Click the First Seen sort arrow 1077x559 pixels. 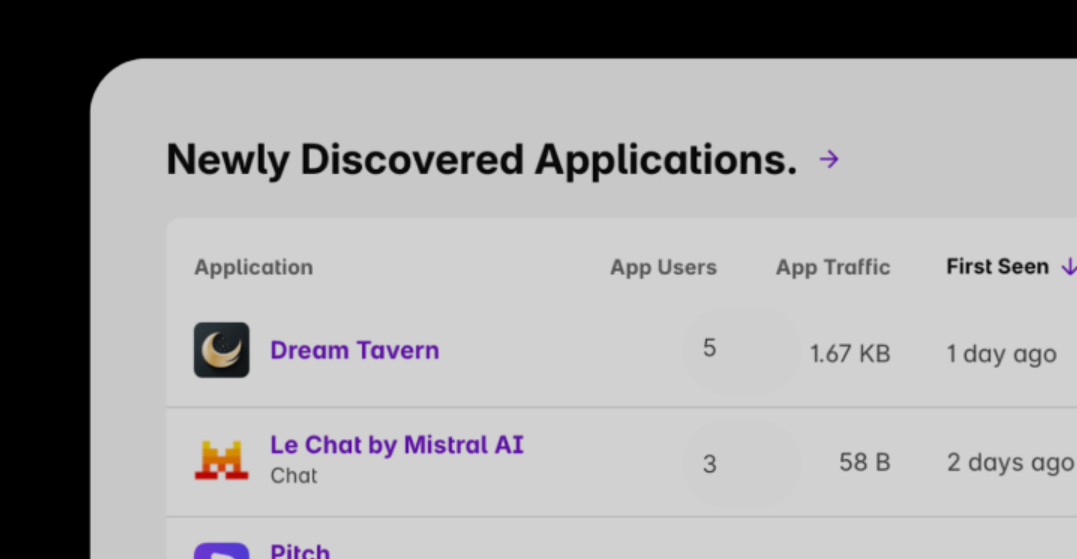[x=1068, y=266]
